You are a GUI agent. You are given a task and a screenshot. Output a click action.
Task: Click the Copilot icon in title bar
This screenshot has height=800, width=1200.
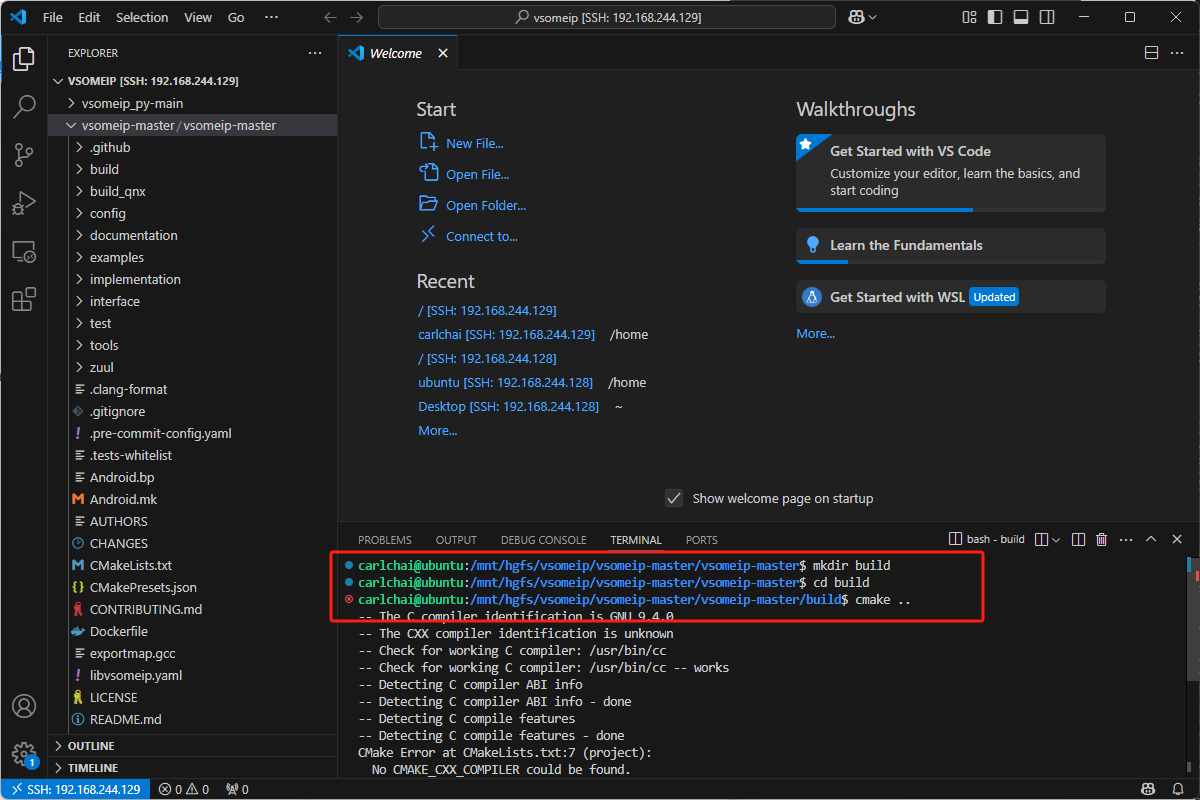coord(856,17)
